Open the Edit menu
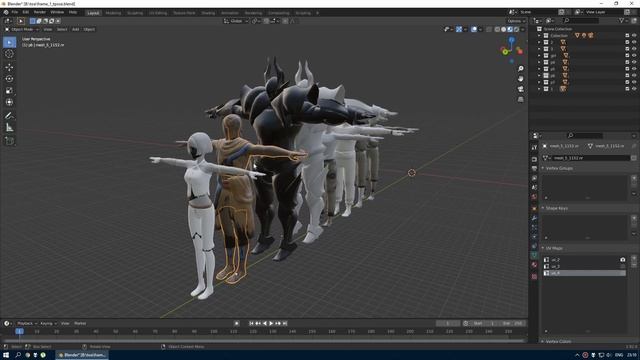Screen dimensions: 640x360 [x=26, y=12]
